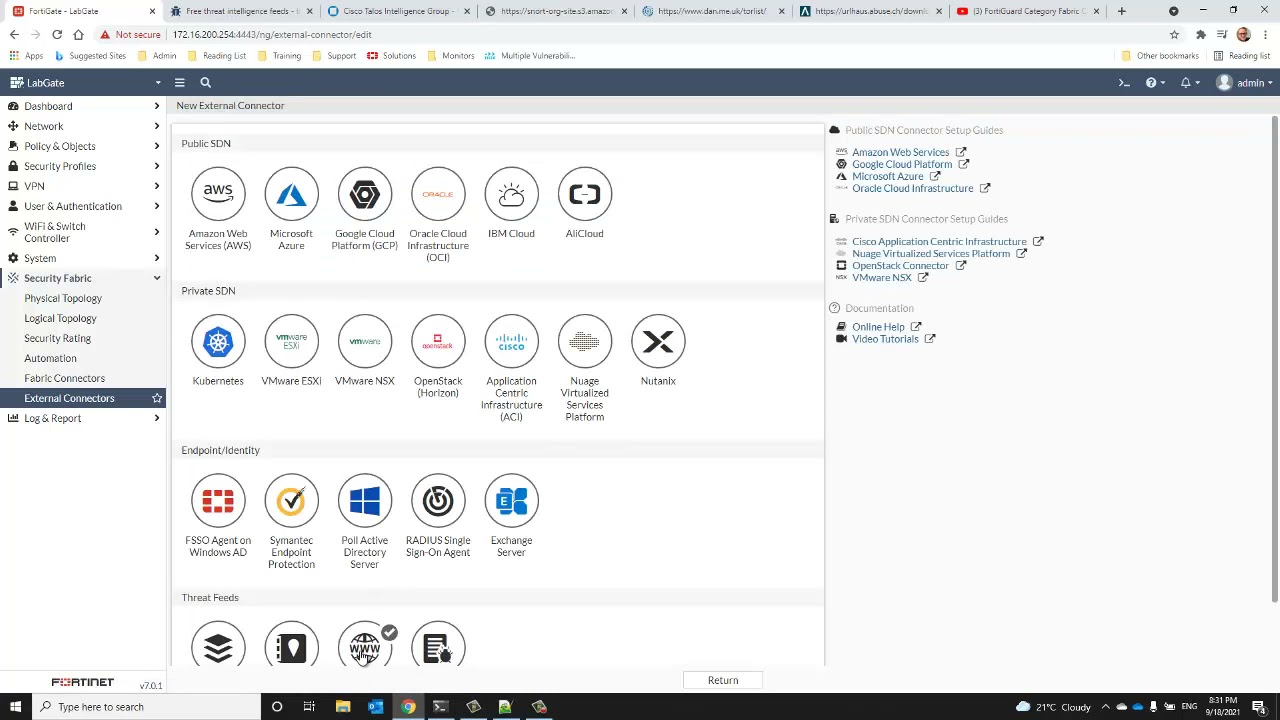The height and width of the screenshot is (720, 1280).
Task: Collapse the Security Fabric menu
Action: coord(83,278)
